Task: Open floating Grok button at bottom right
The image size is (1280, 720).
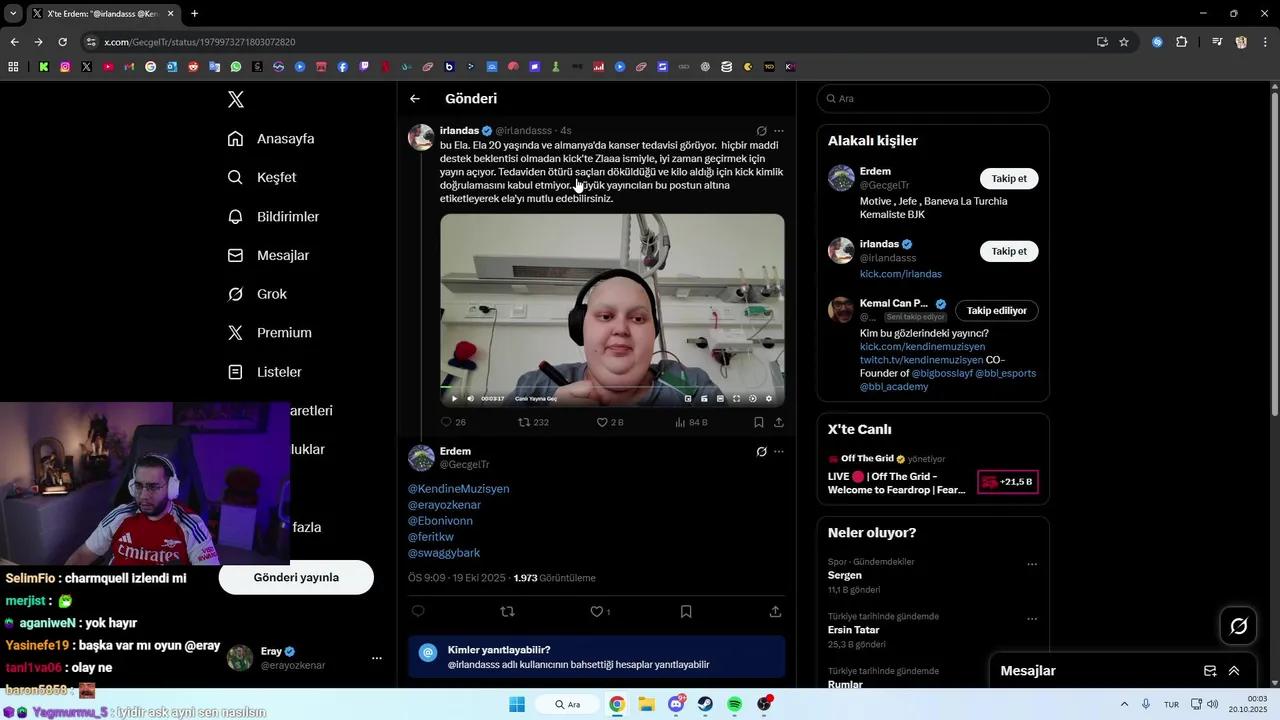Action: [1239, 626]
